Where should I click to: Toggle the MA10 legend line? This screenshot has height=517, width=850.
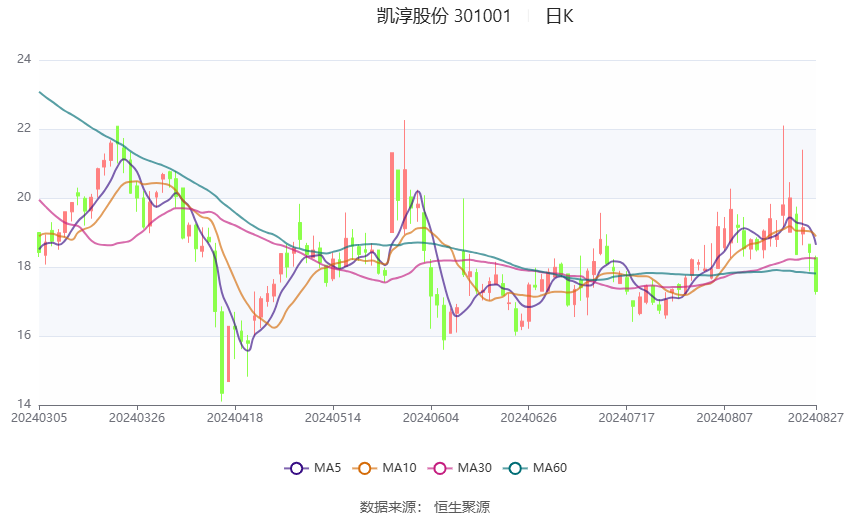384,468
